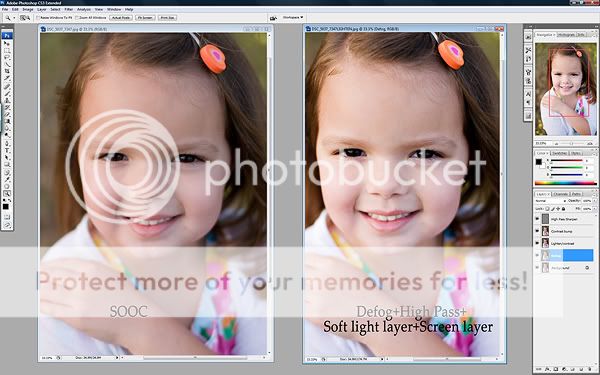Click the Fit Screen button

(x=145, y=18)
